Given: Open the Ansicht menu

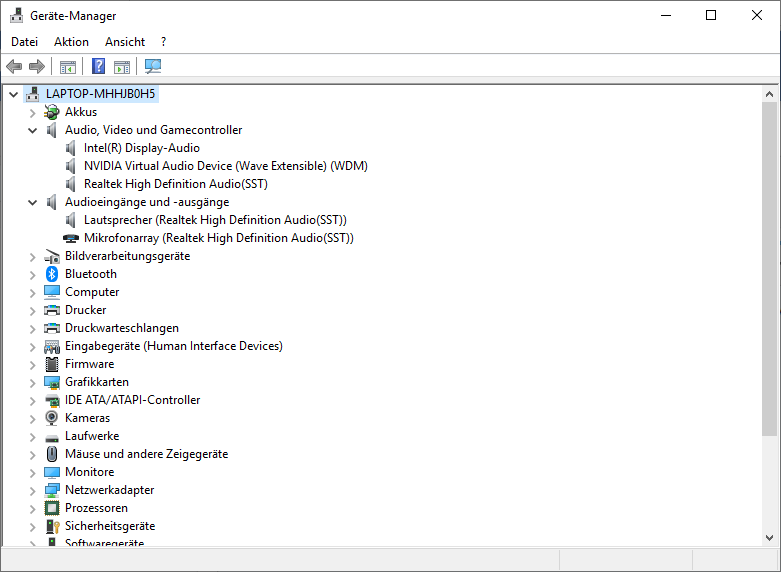Looking at the screenshot, I should tap(125, 42).
